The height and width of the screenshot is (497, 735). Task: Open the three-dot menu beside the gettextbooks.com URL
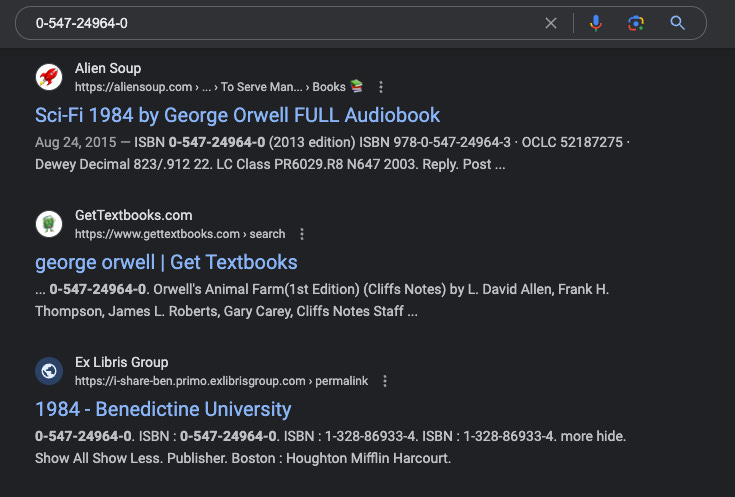pos(302,234)
